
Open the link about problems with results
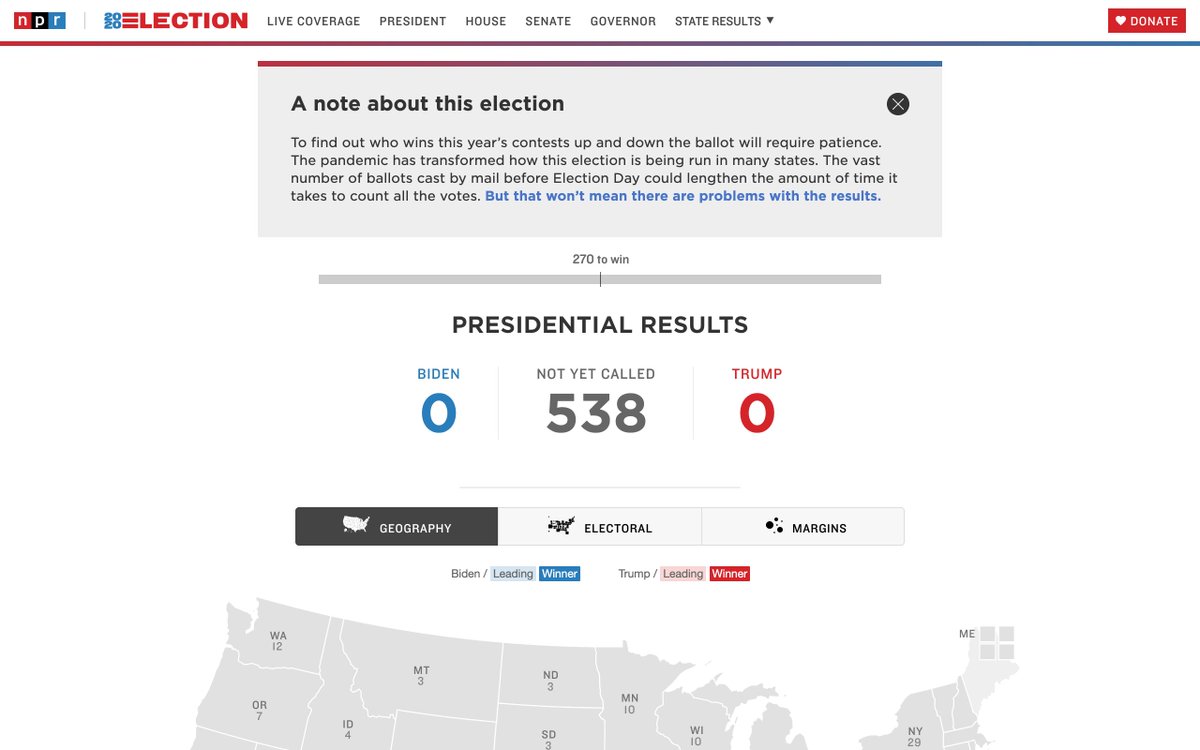pos(683,196)
